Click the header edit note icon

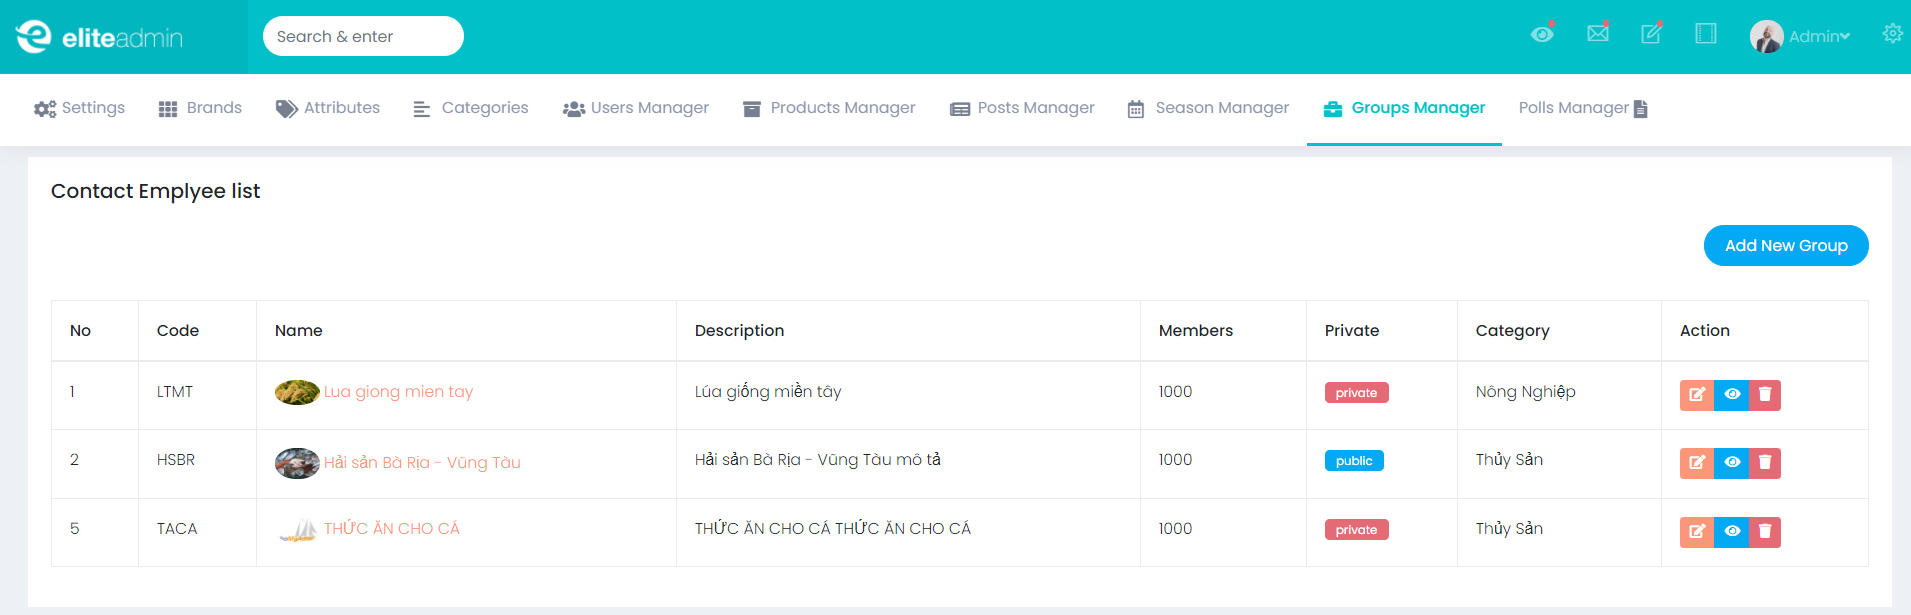1651,34
